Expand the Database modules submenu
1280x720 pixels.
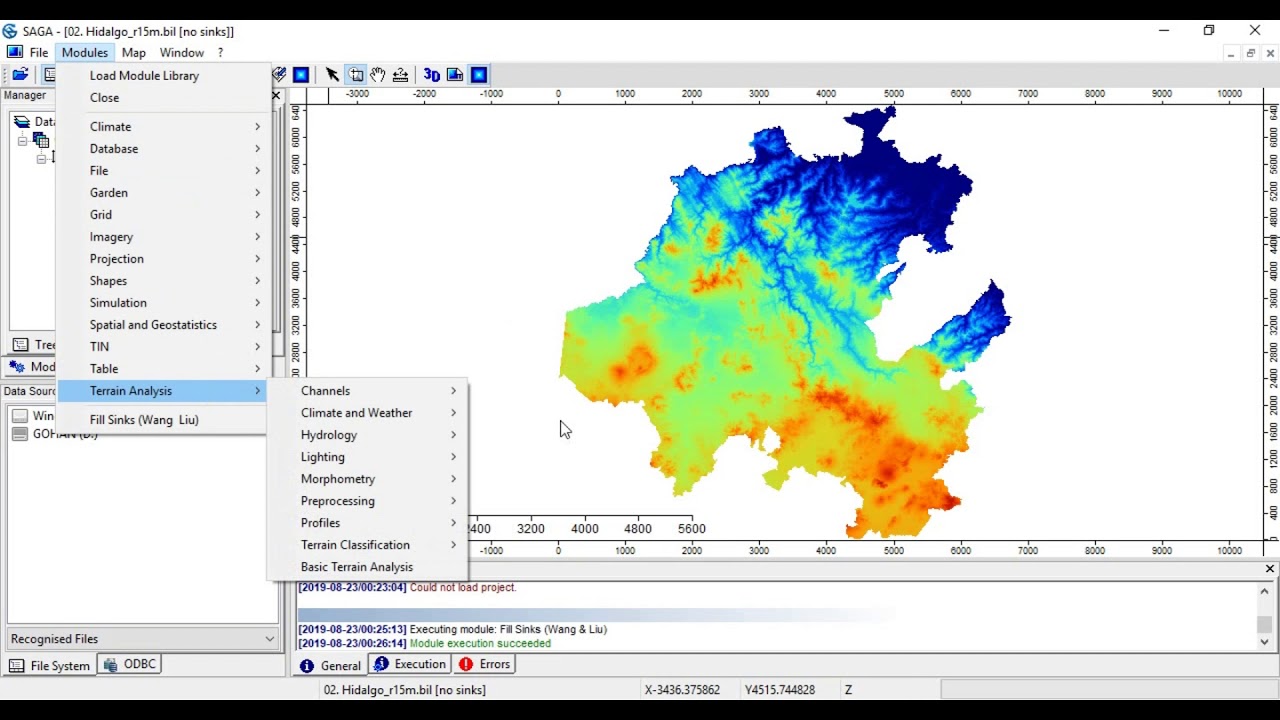(162, 149)
